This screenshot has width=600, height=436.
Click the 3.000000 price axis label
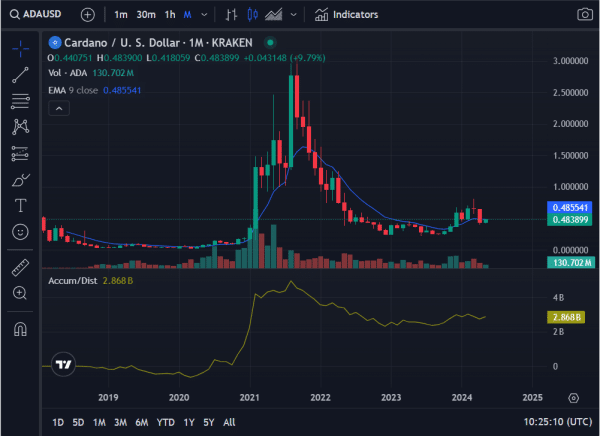[571, 61]
